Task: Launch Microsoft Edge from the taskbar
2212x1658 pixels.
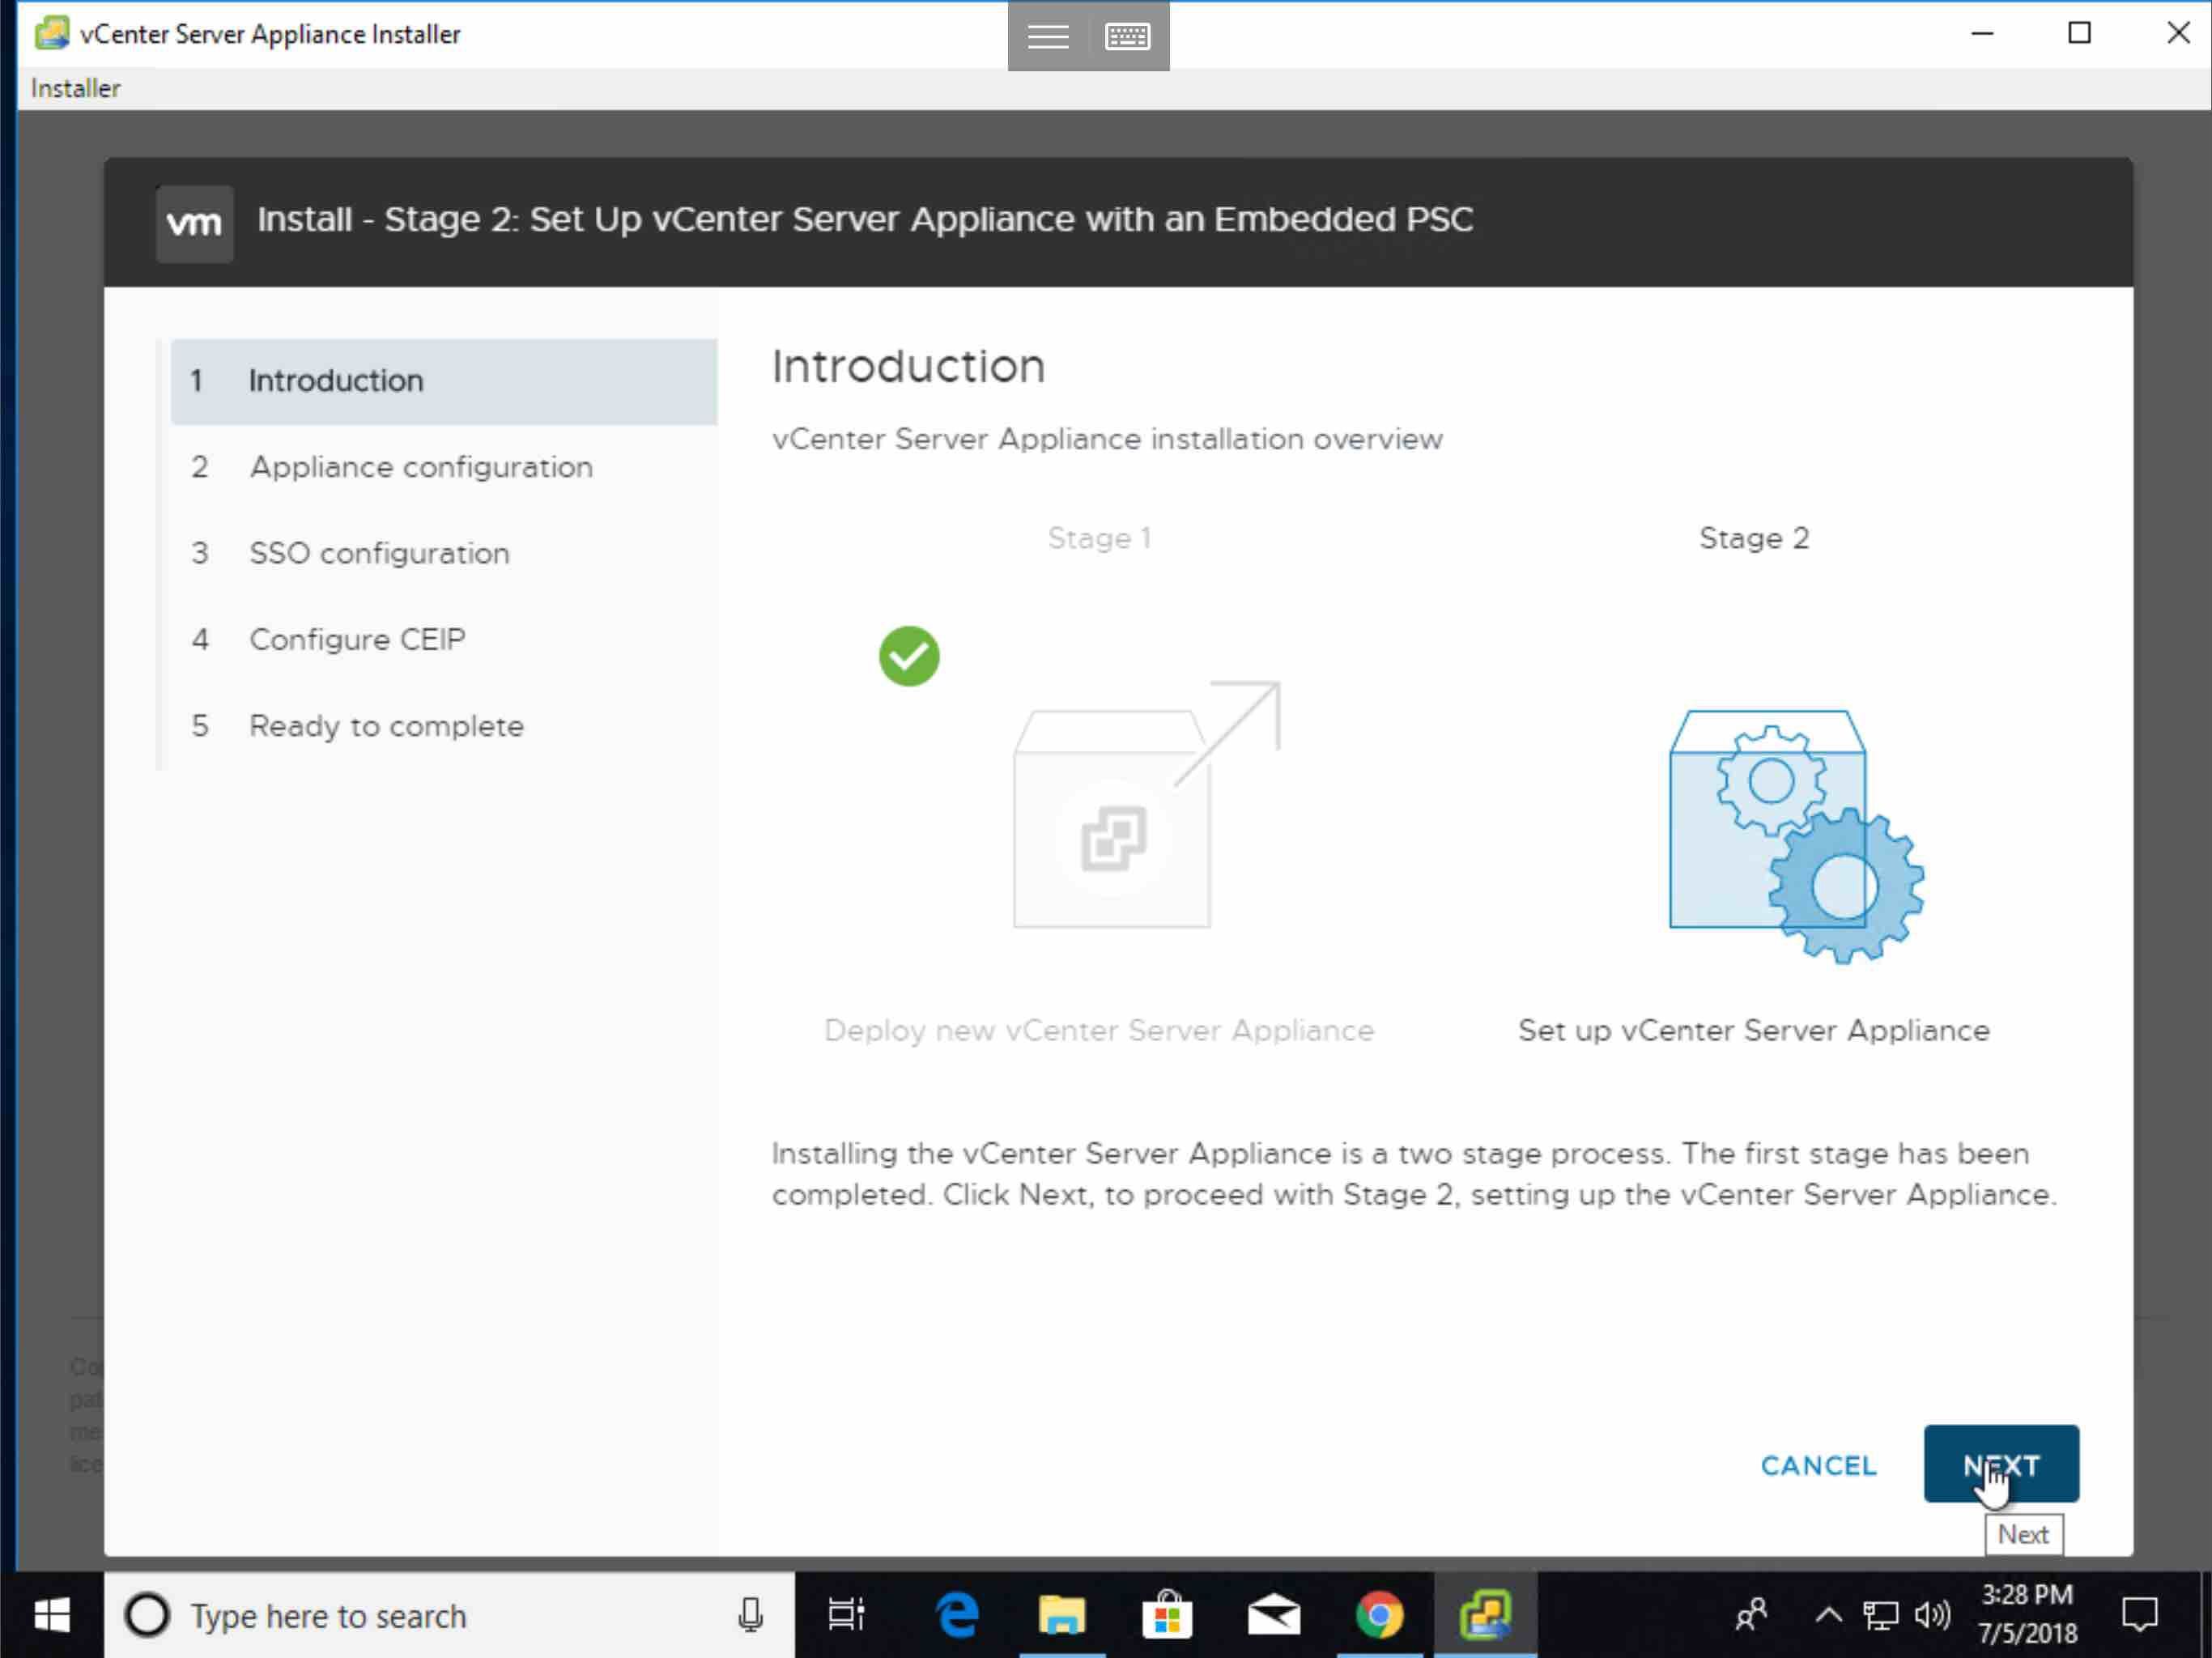Action: pos(957,1615)
